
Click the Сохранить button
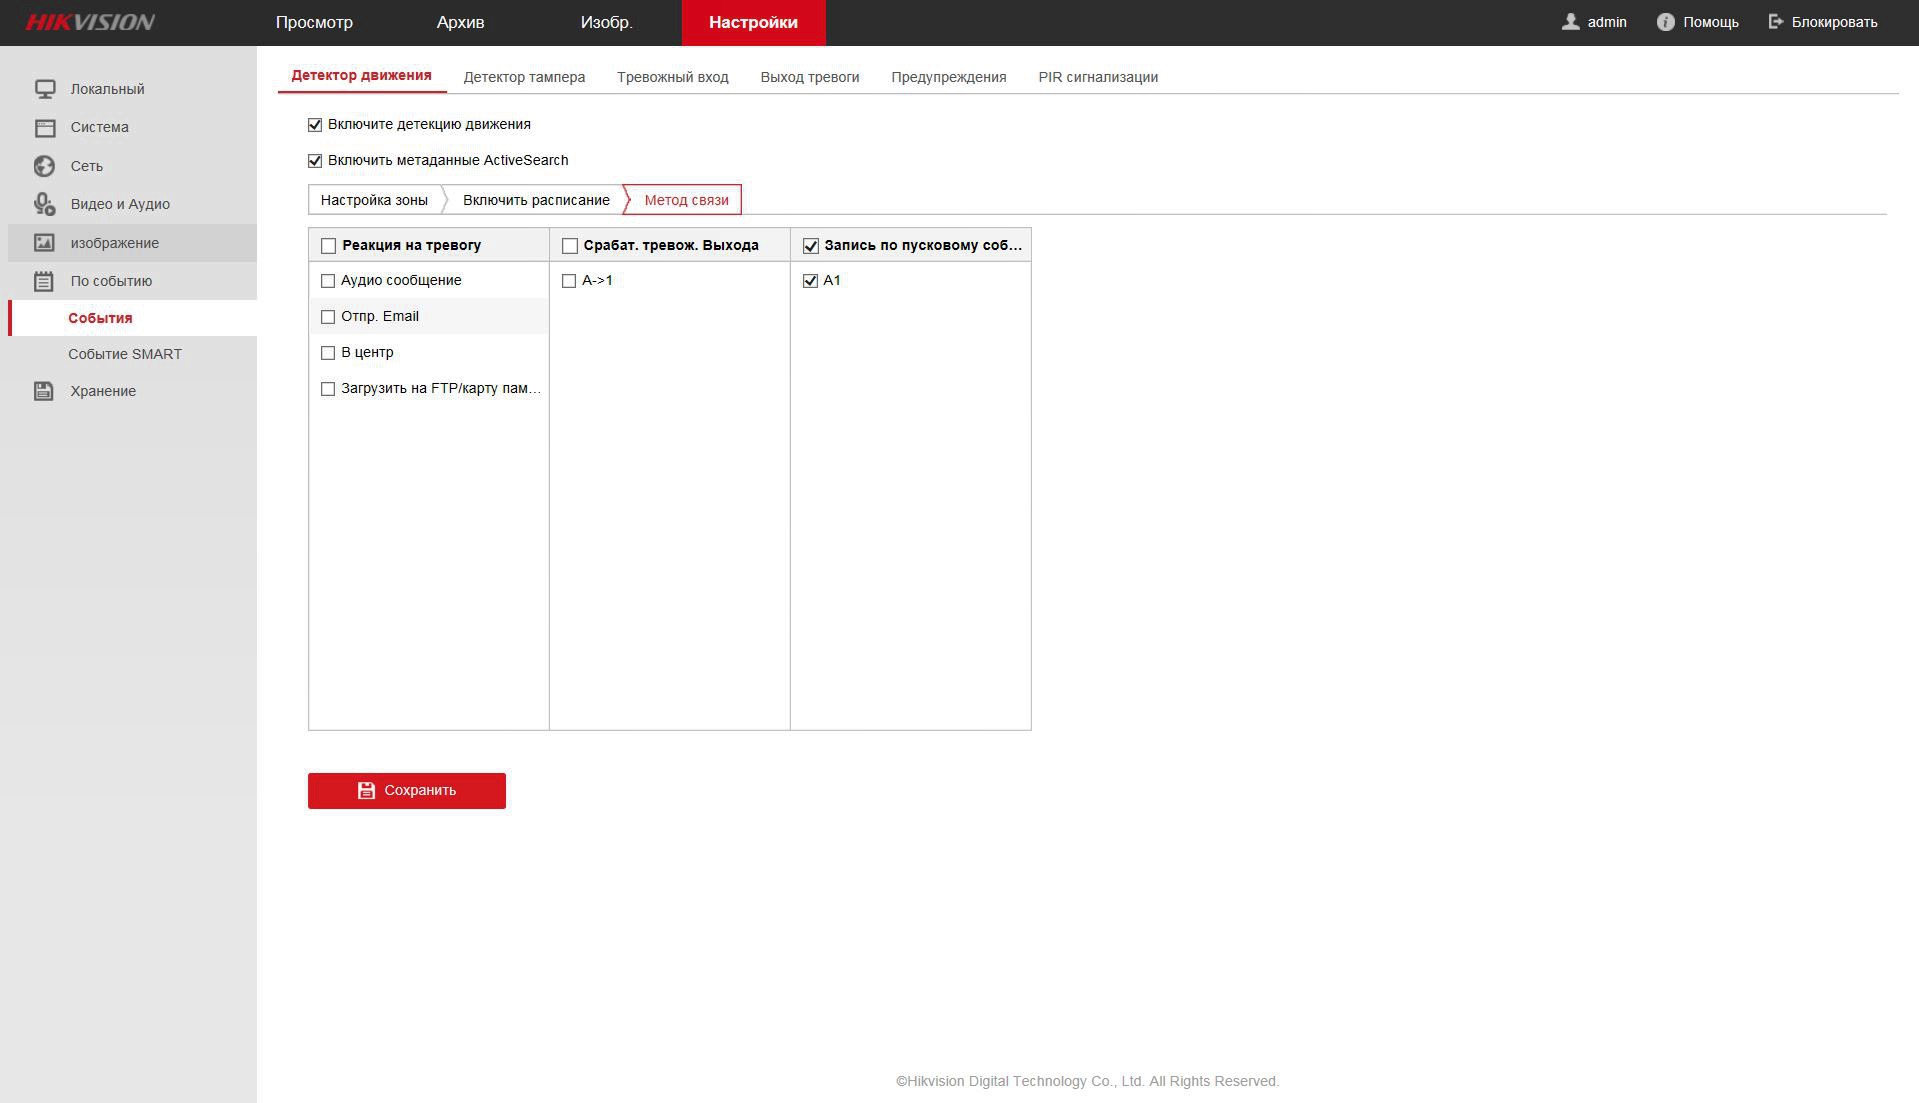point(407,791)
